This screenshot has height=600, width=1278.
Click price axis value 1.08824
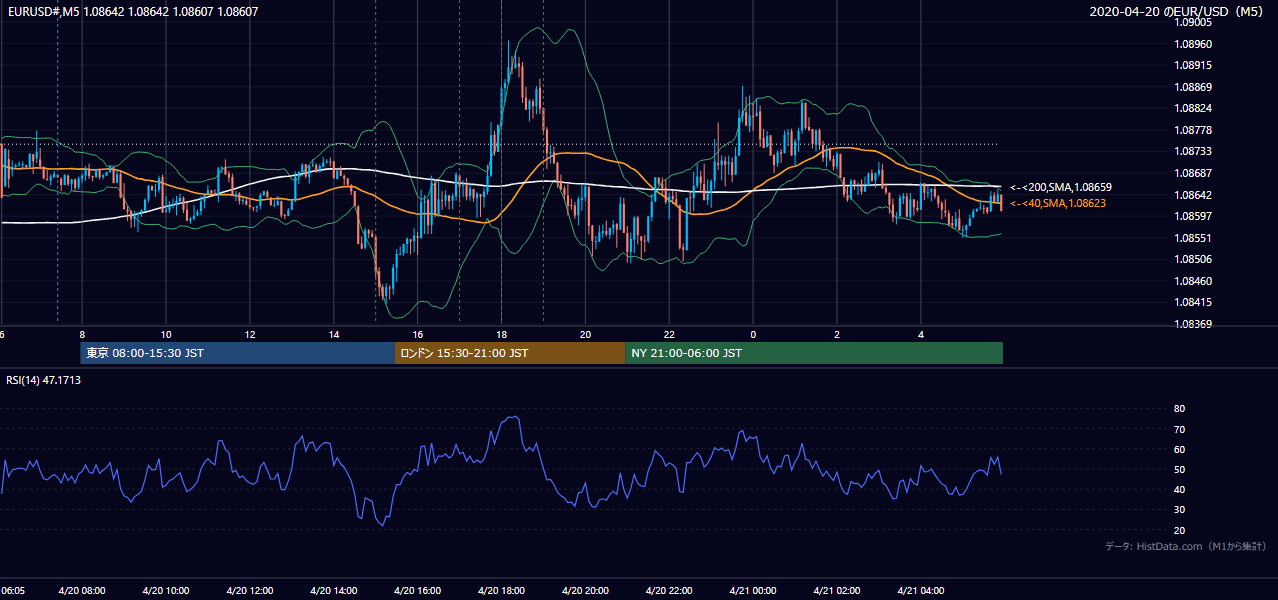coord(1194,108)
